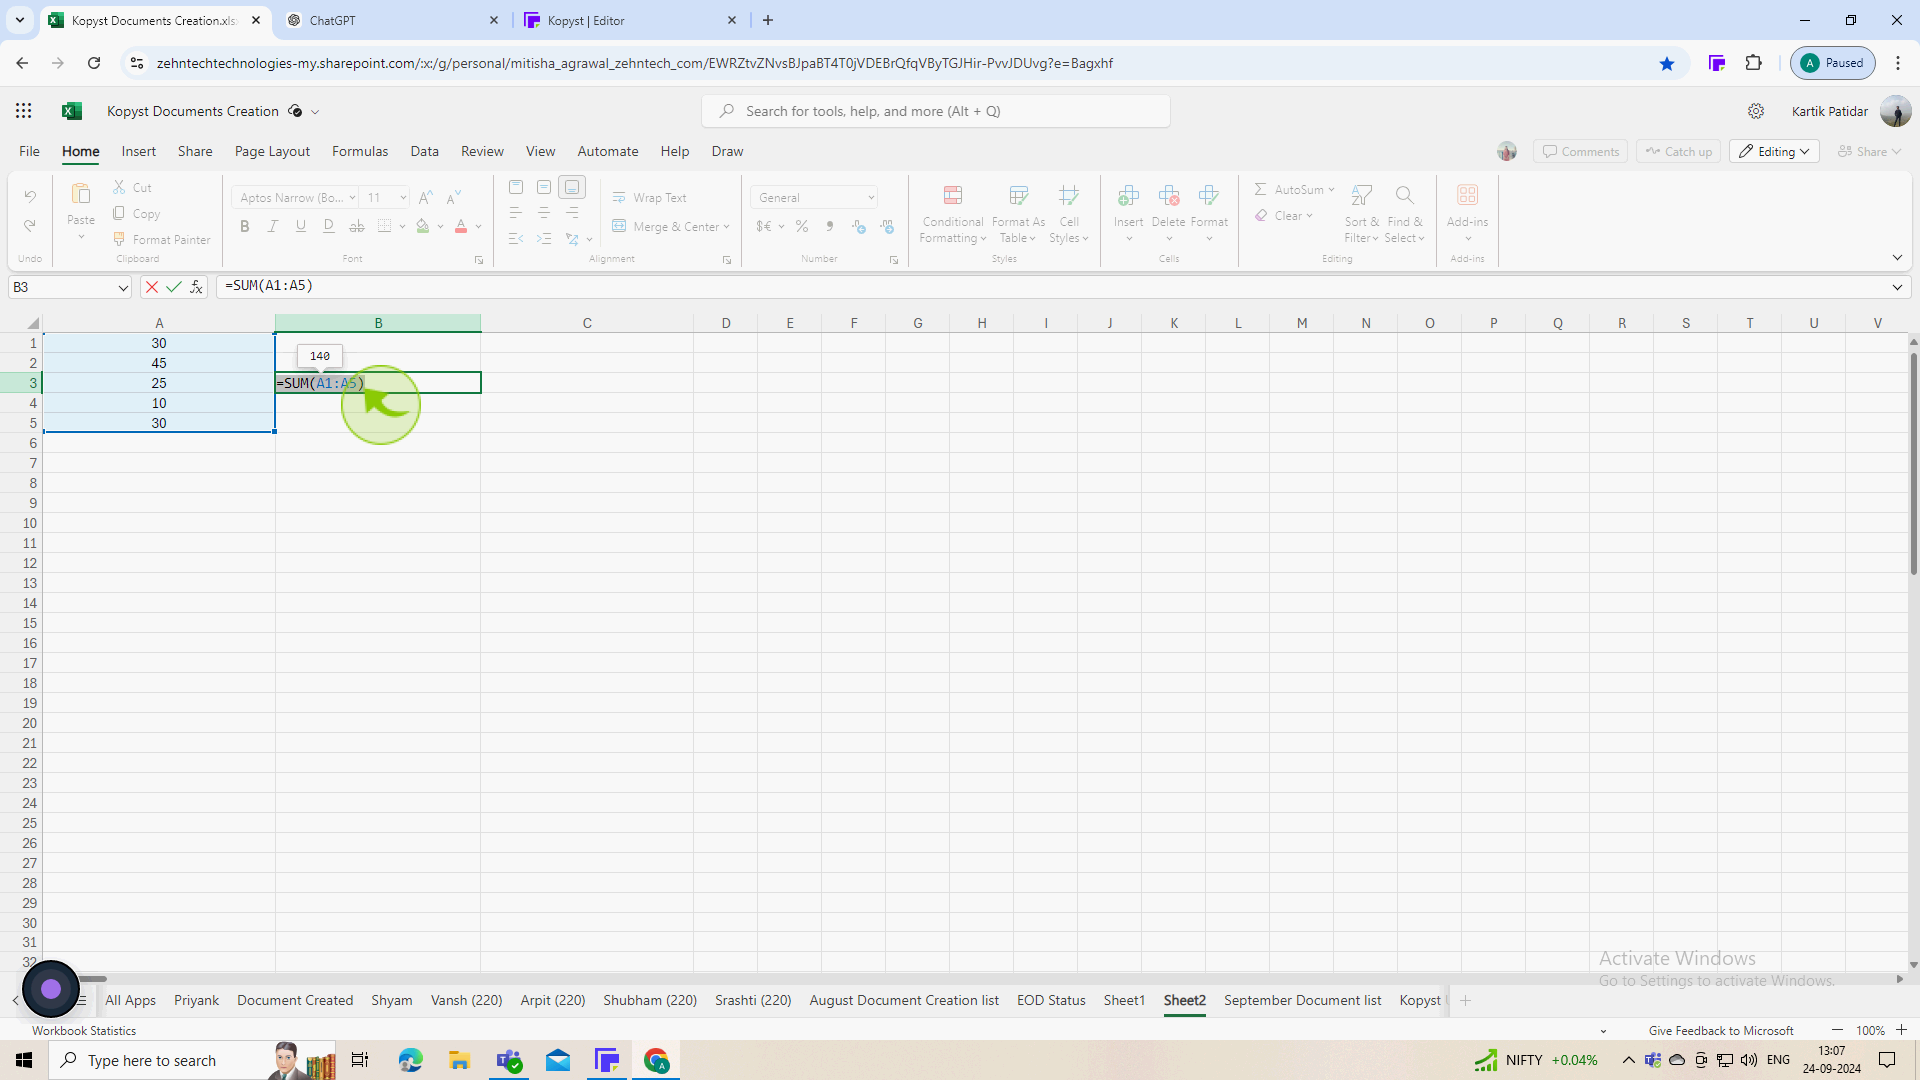
Task: Click Increase Decimal icon
Action: (x=859, y=227)
